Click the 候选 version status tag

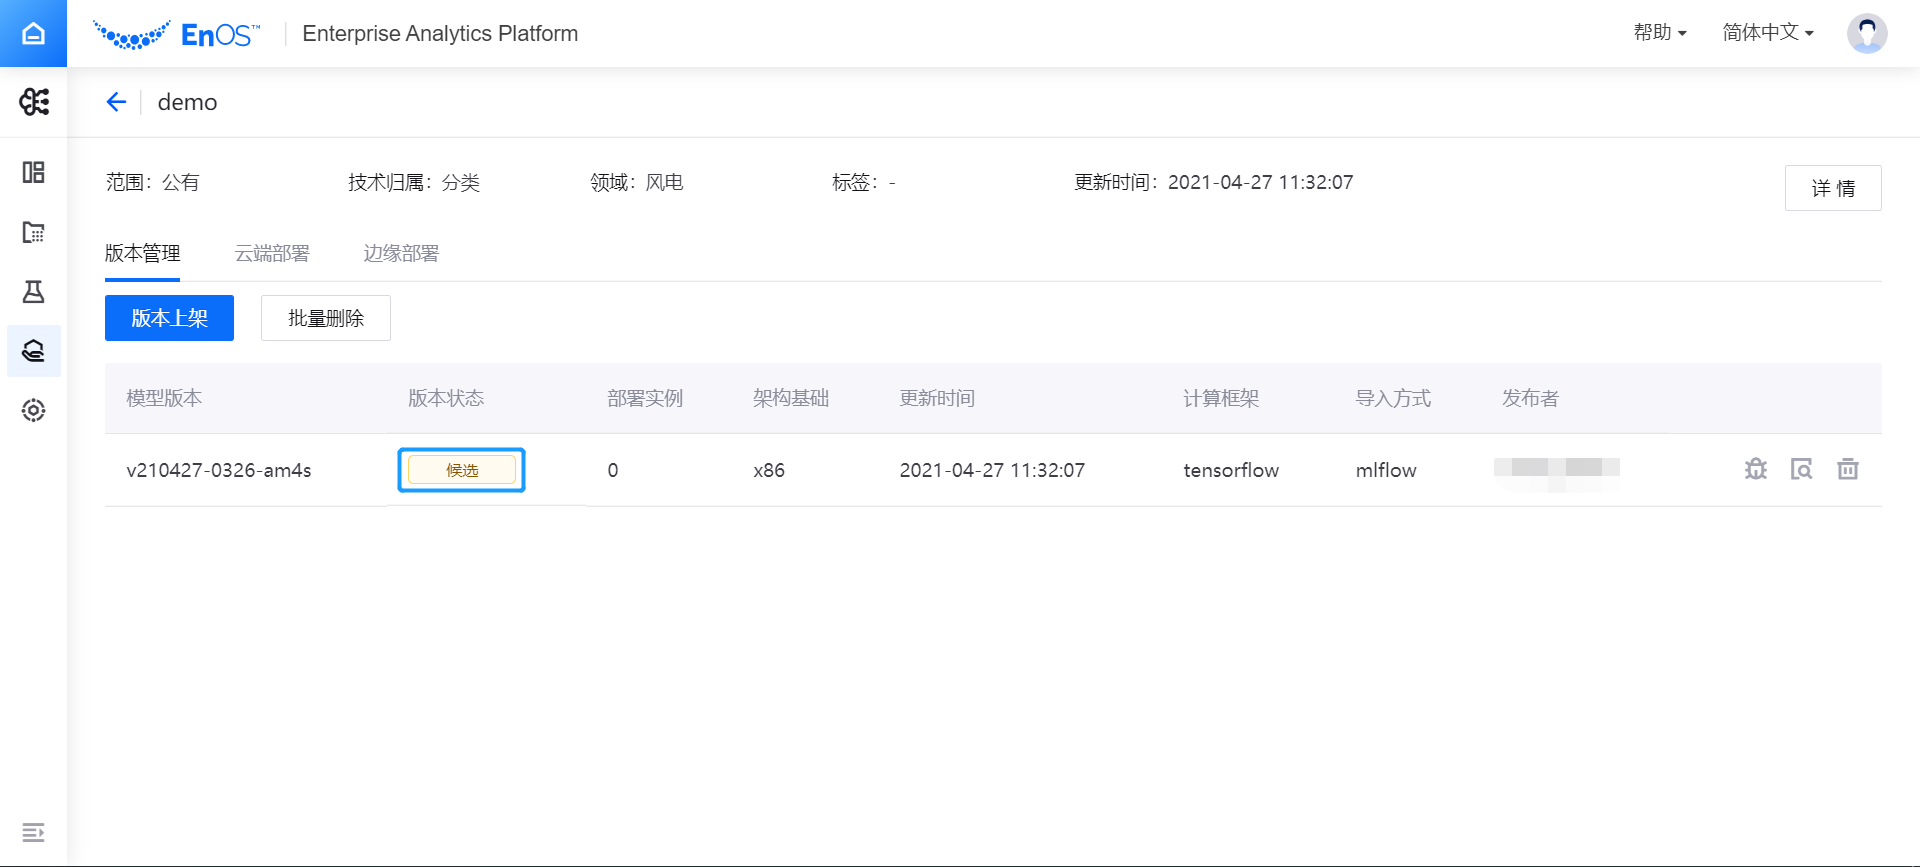point(461,470)
